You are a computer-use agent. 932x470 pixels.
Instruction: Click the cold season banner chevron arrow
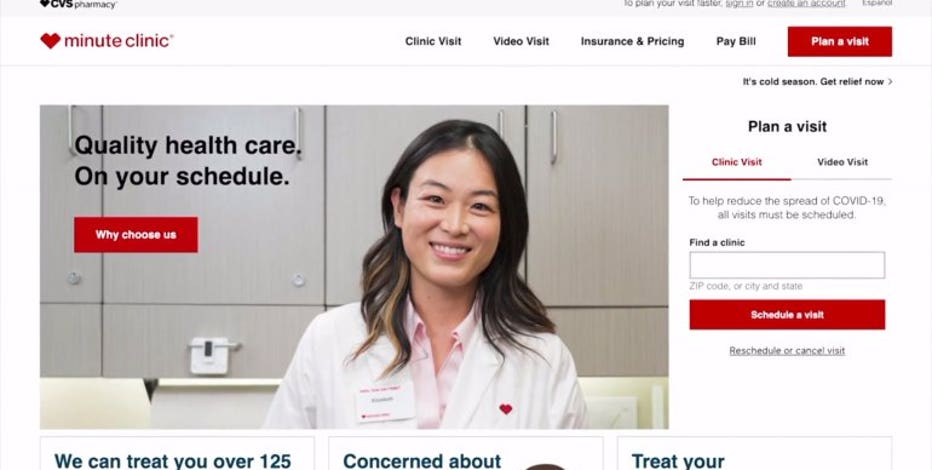[x=890, y=82]
